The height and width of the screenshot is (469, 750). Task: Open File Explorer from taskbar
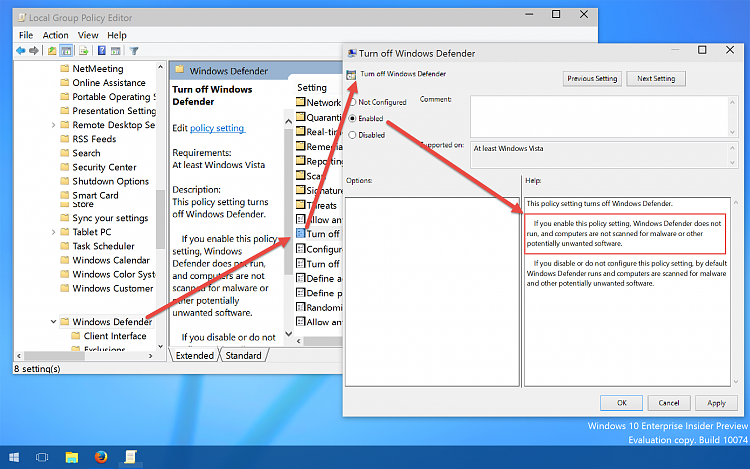pyautogui.click(x=71, y=458)
